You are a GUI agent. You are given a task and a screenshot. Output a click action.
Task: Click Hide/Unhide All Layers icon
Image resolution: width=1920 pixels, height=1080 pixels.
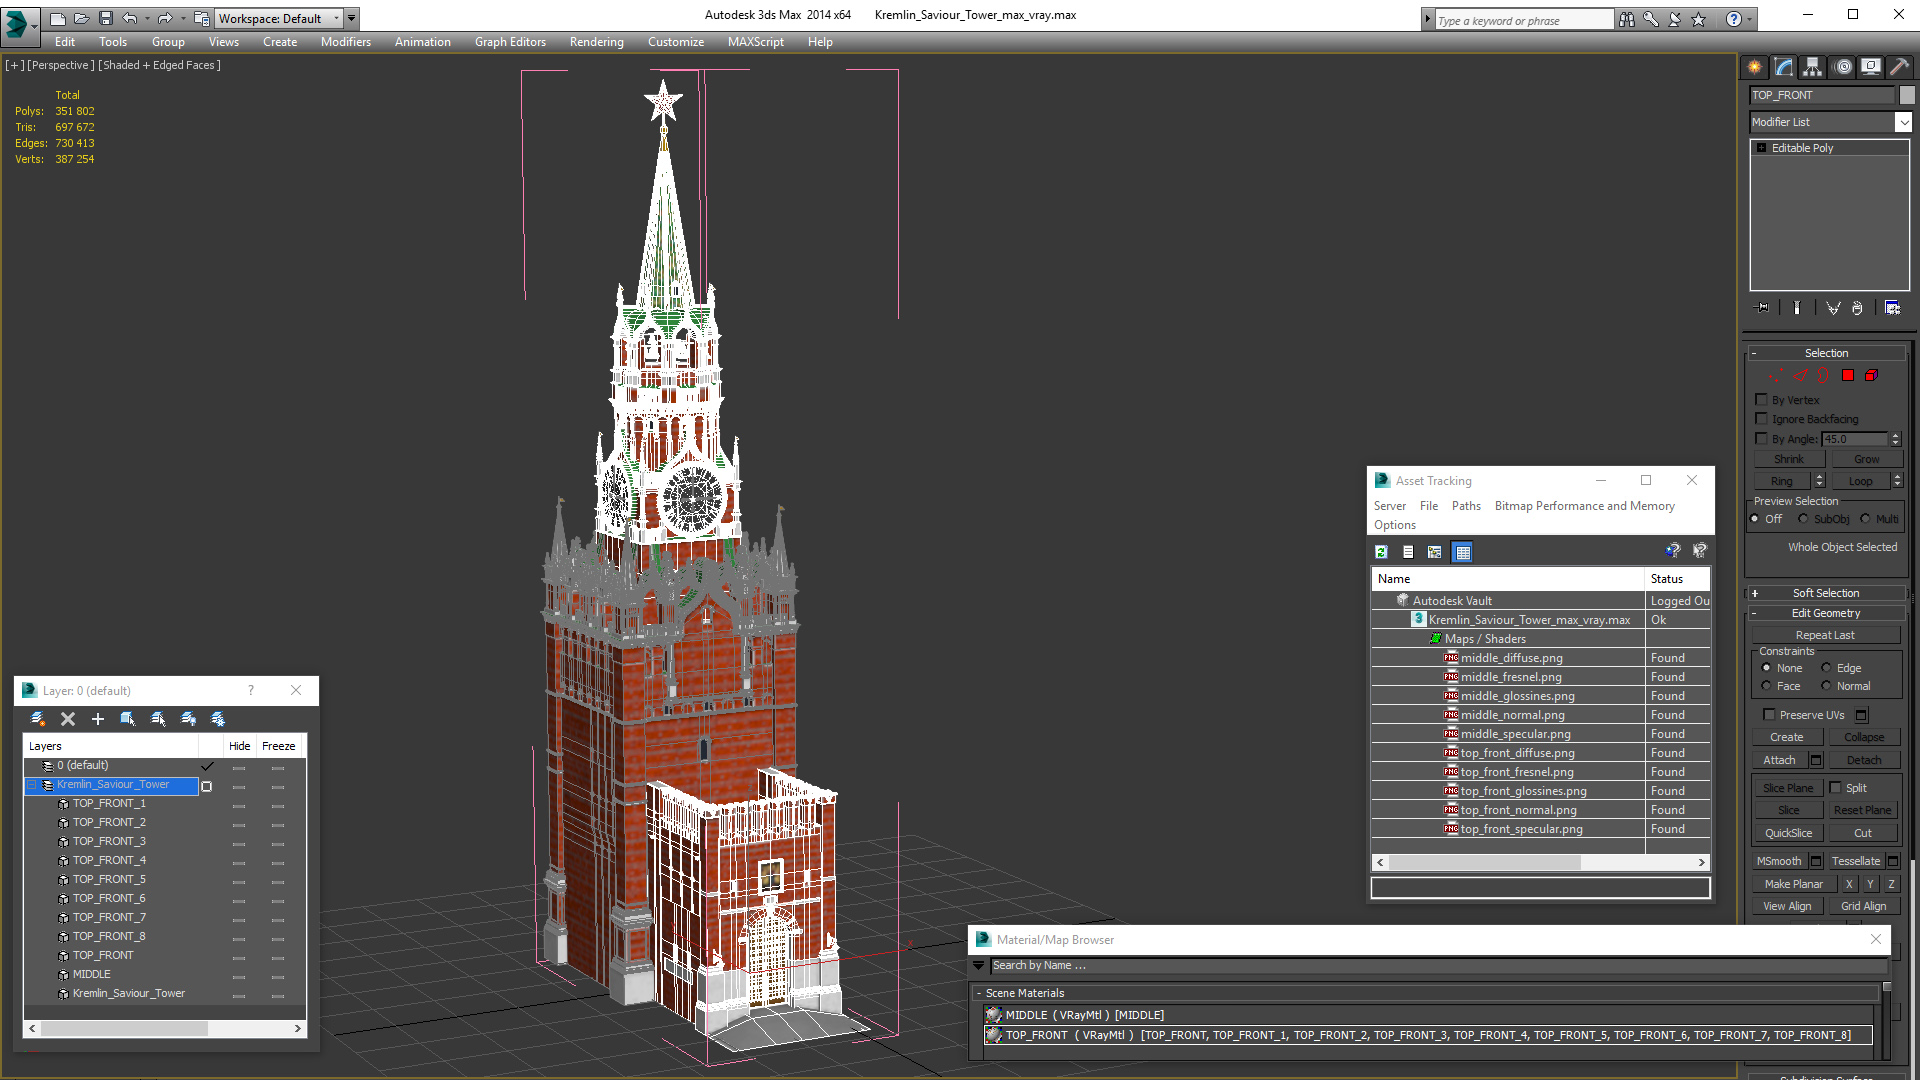[x=188, y=719]
